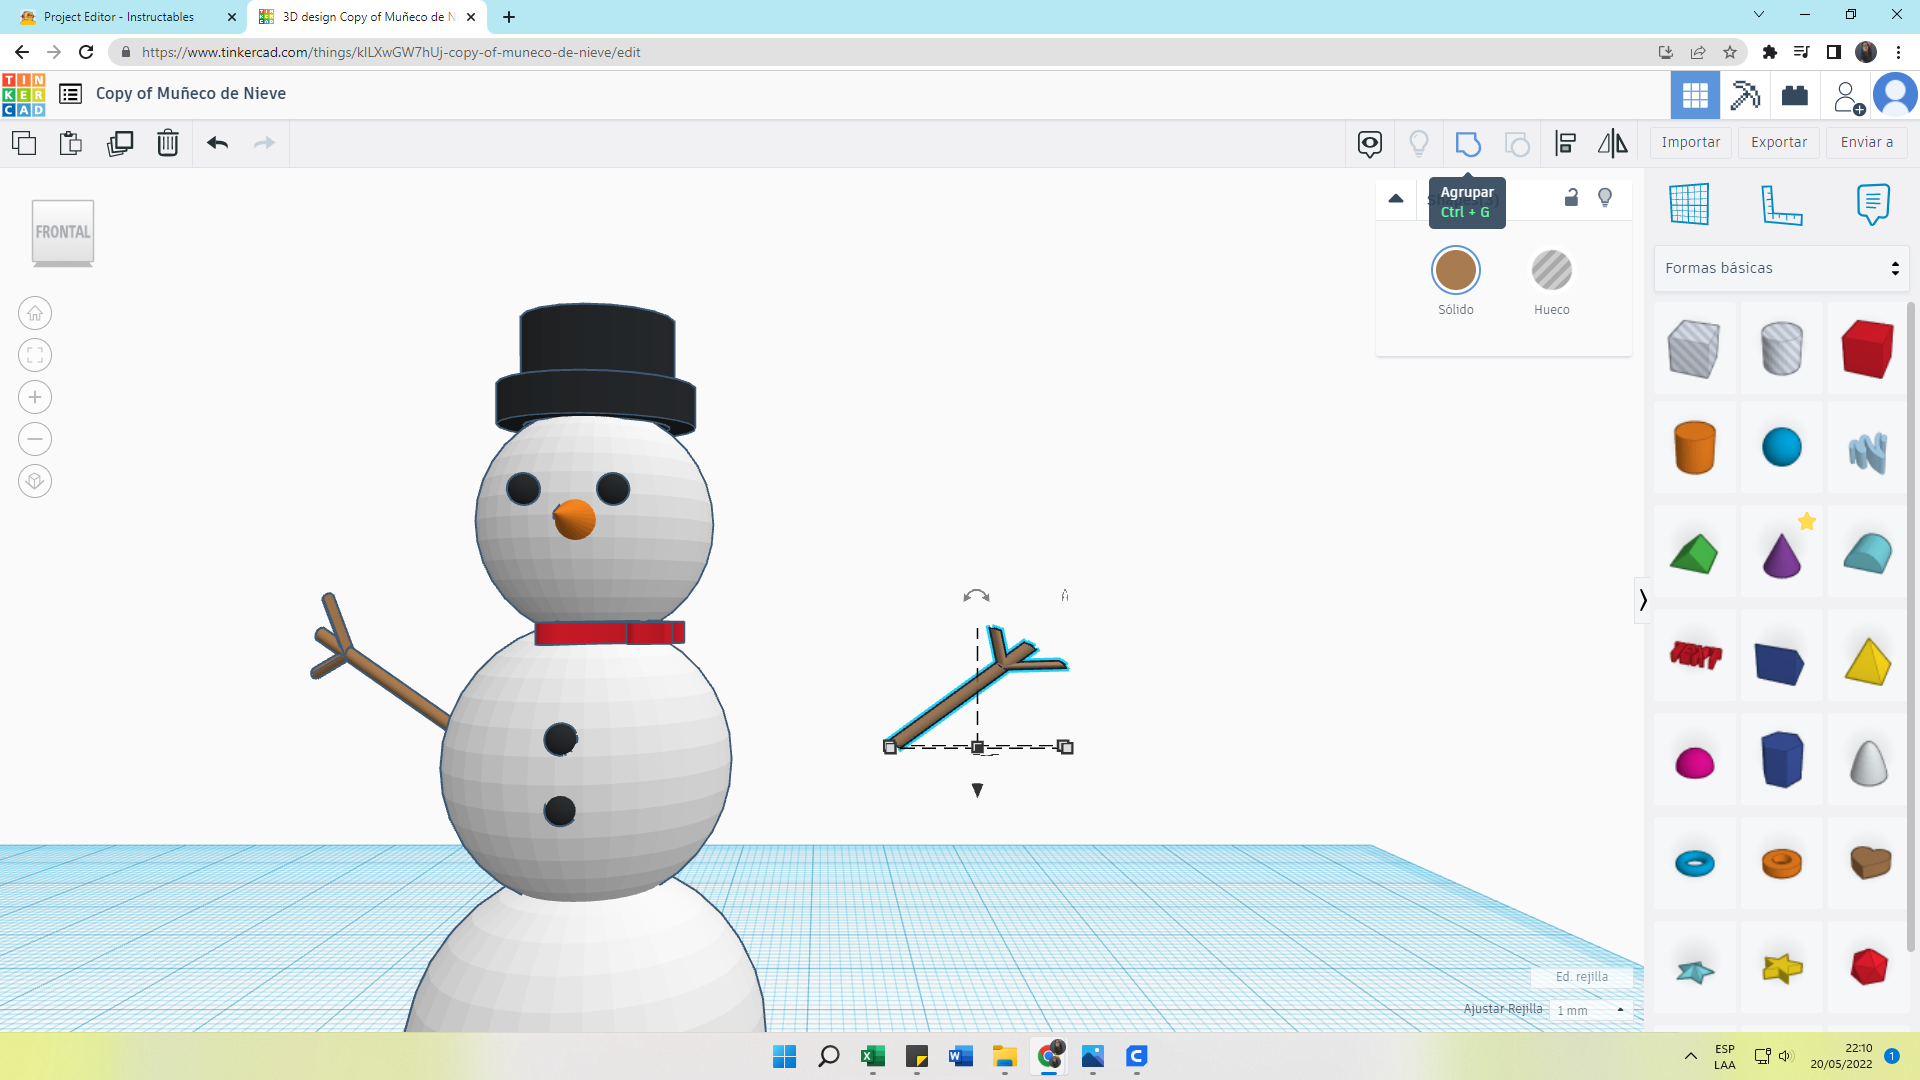Open the Bricks mode
The image size is (1920, 1080).
(x=1795, y=95)
